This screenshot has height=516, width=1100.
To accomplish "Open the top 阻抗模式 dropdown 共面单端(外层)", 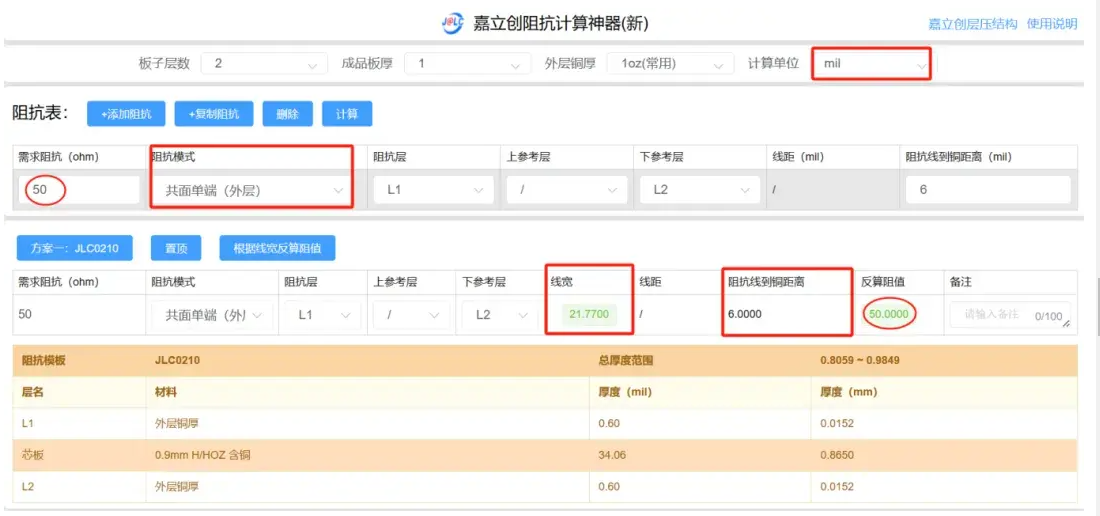I will [x=251, y=190].
